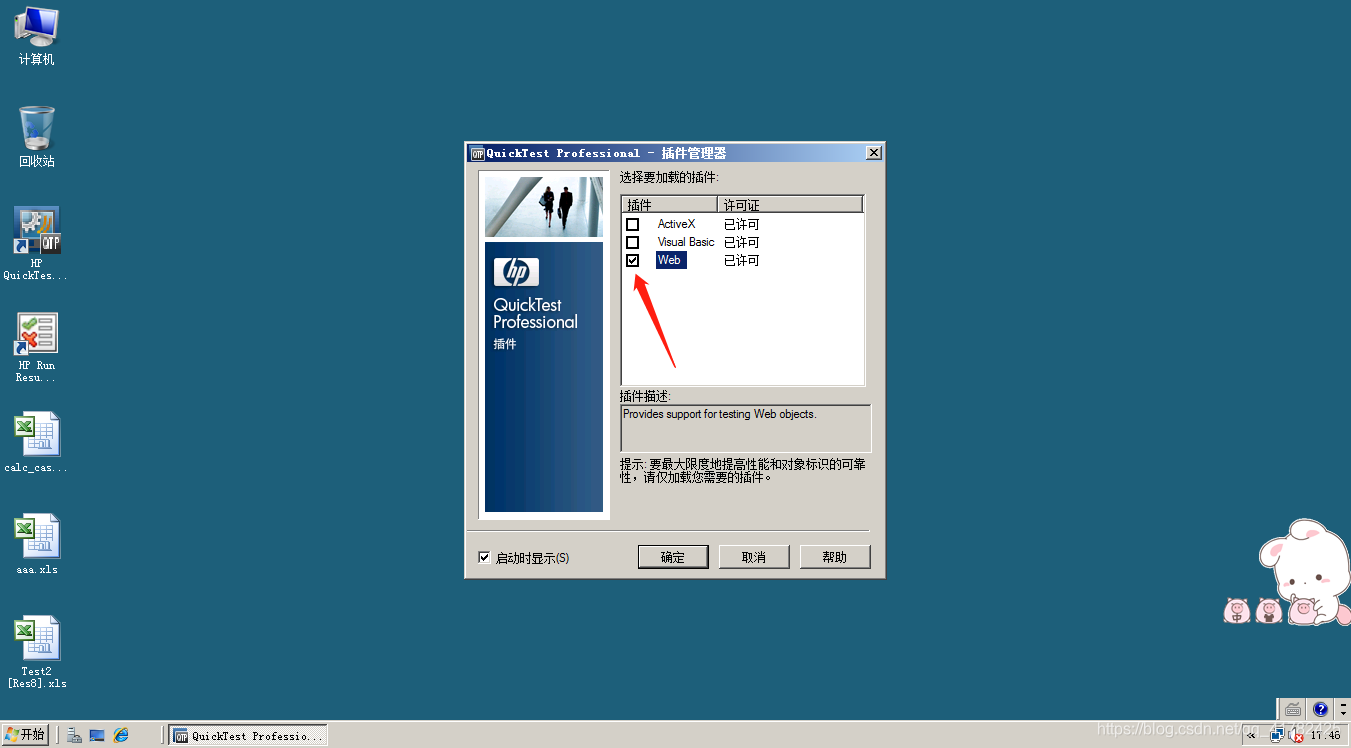
Task: Select the Test2 [Res8].xls file icon
Action: click(37, 652)
